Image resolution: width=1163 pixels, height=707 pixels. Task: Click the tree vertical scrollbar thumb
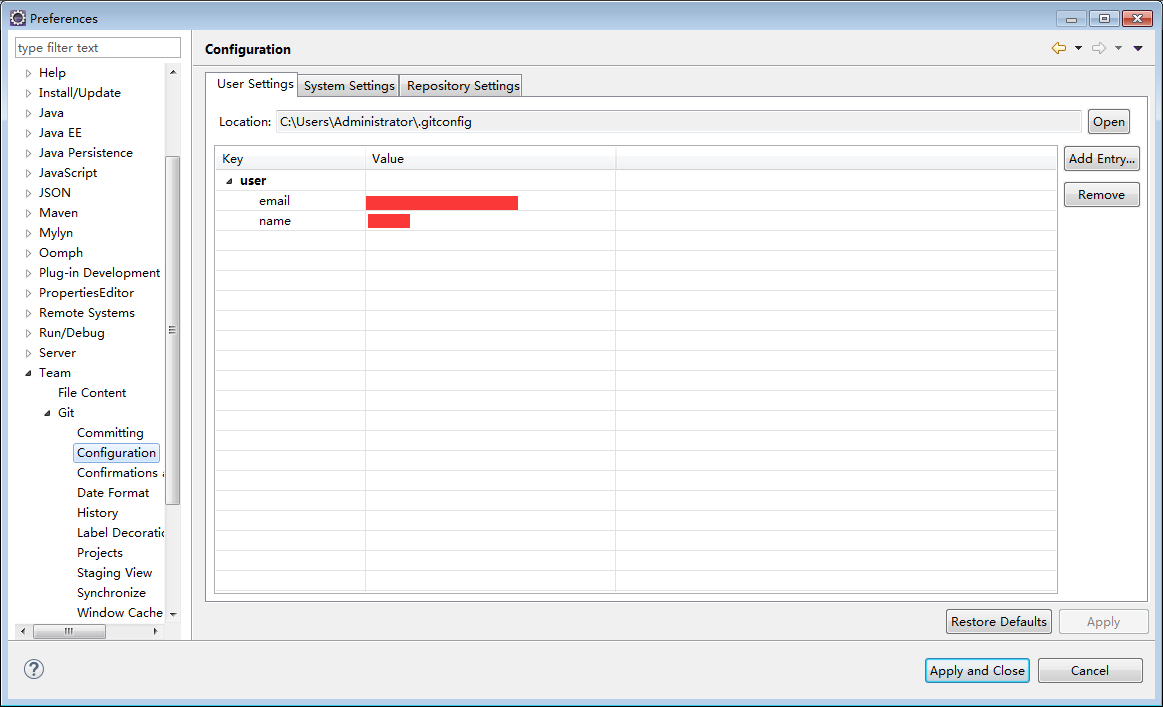[172, 330]
